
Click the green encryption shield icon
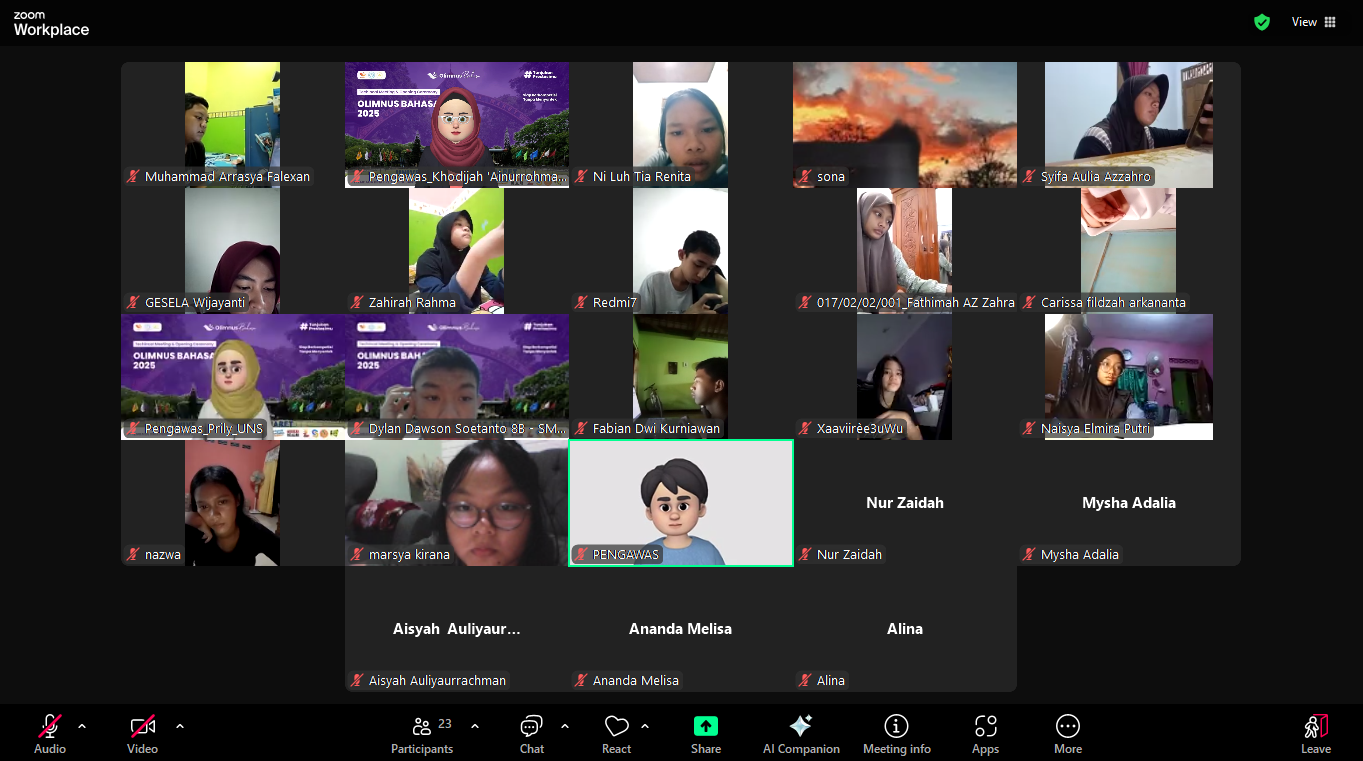pos(1262,22)
